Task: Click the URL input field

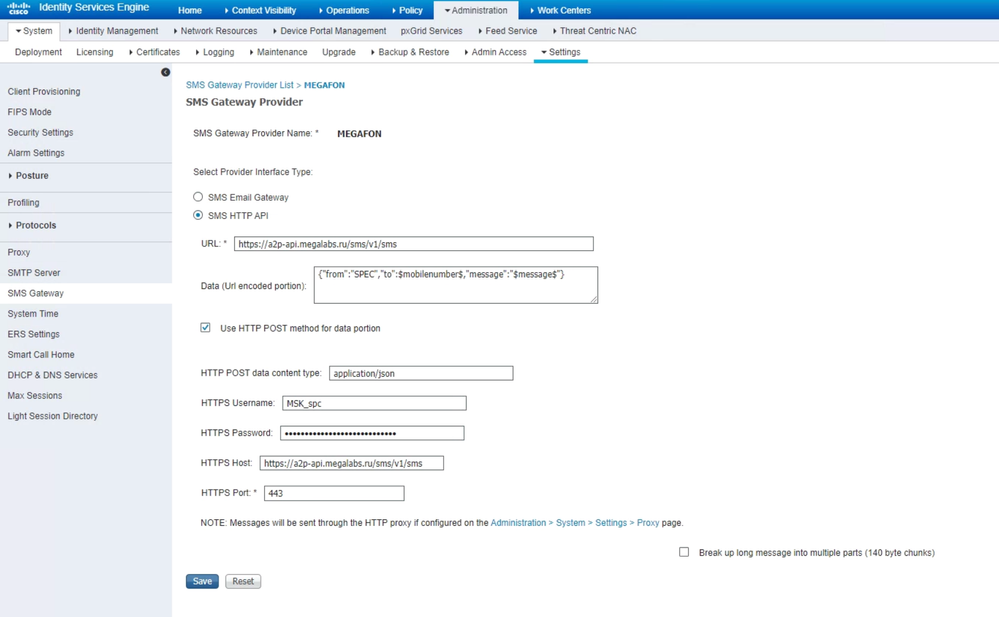Action: pyautogui.click(x=413, y=243)
